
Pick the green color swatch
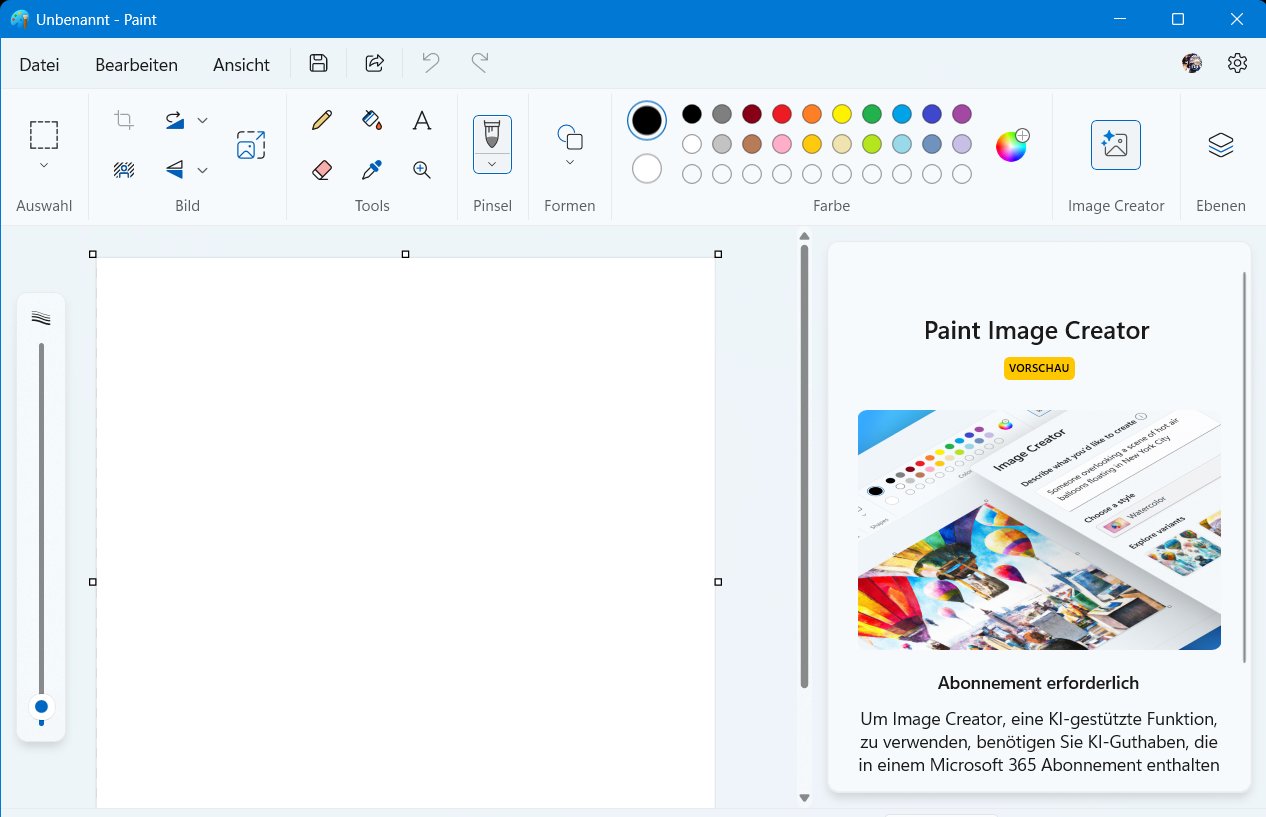[x=872, y=114]
